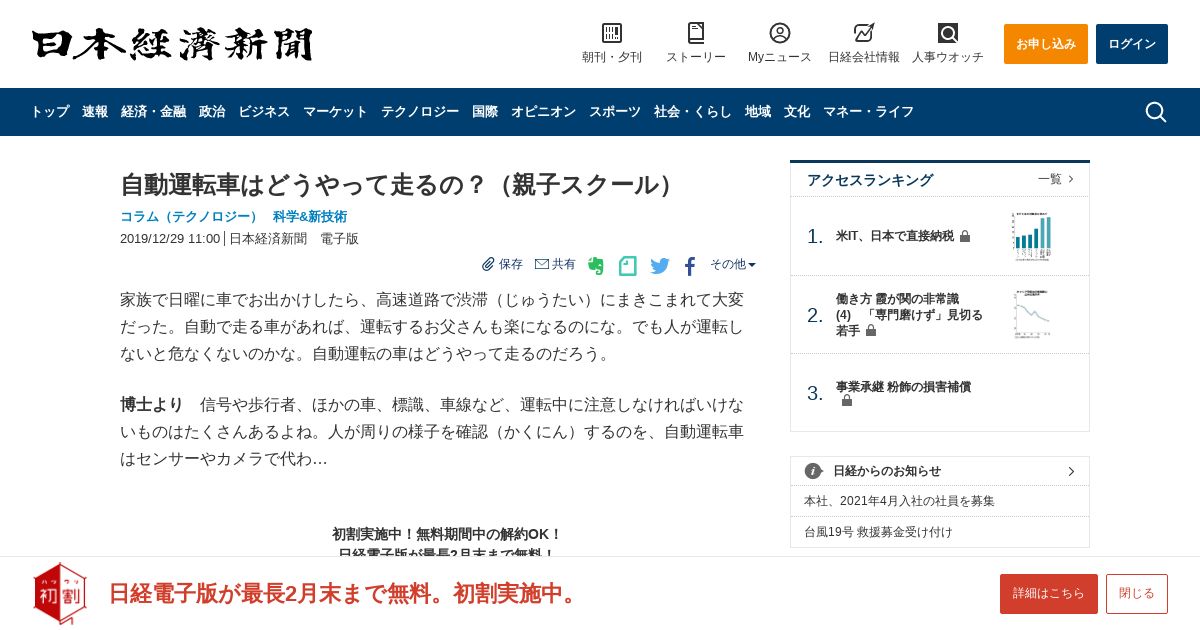Click the 共有 envelope share icon
This screenshot has height=630, width=1200.
pos(542,264)
